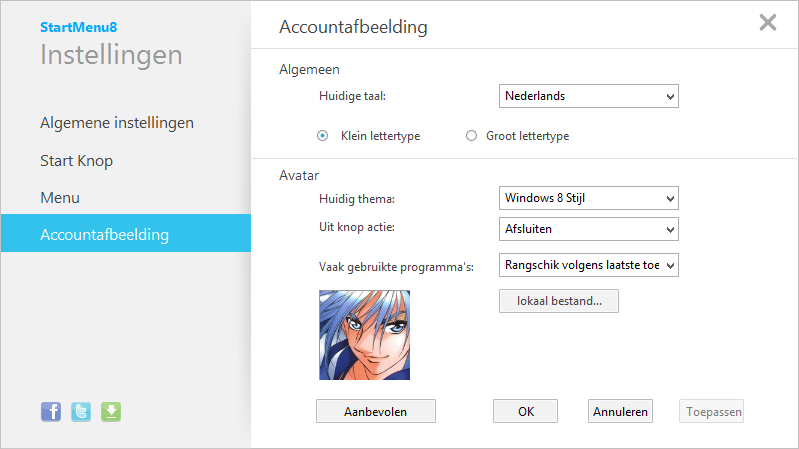Image resolution: width=799 pixels, height=449 pixels.
Task: Open the Huidige taal dropdown
Action: point(588,96)
